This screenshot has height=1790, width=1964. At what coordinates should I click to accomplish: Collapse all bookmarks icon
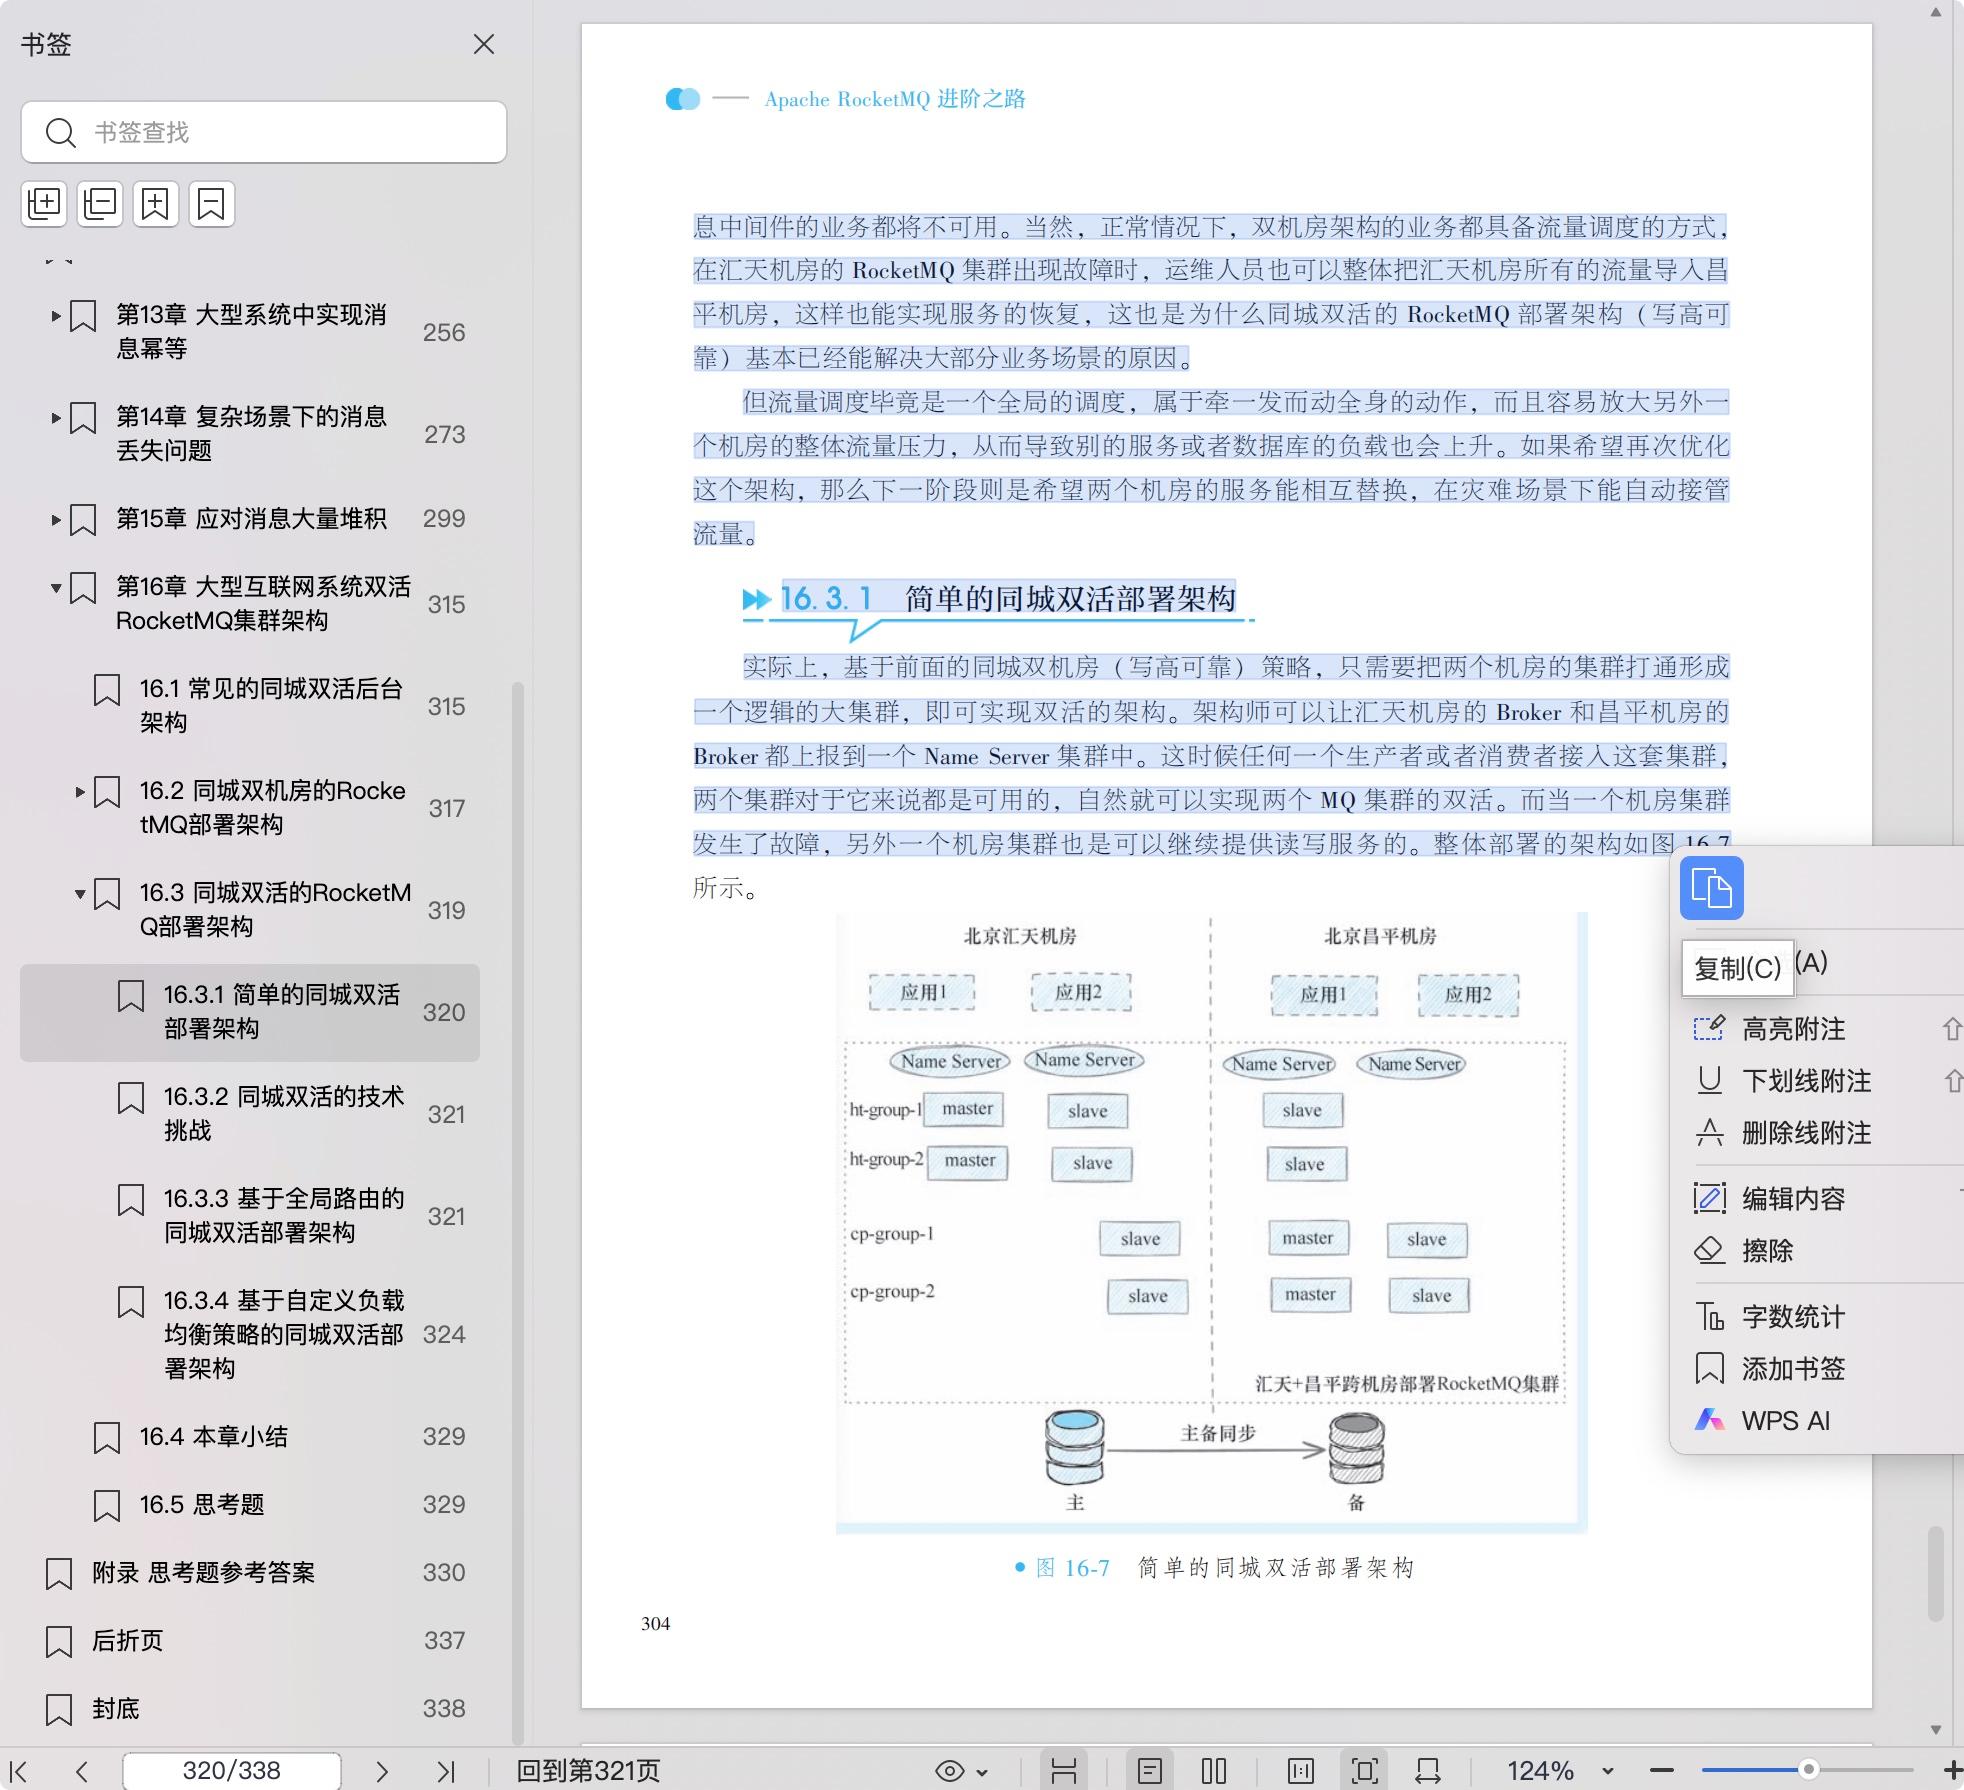[x=100, y=204]
